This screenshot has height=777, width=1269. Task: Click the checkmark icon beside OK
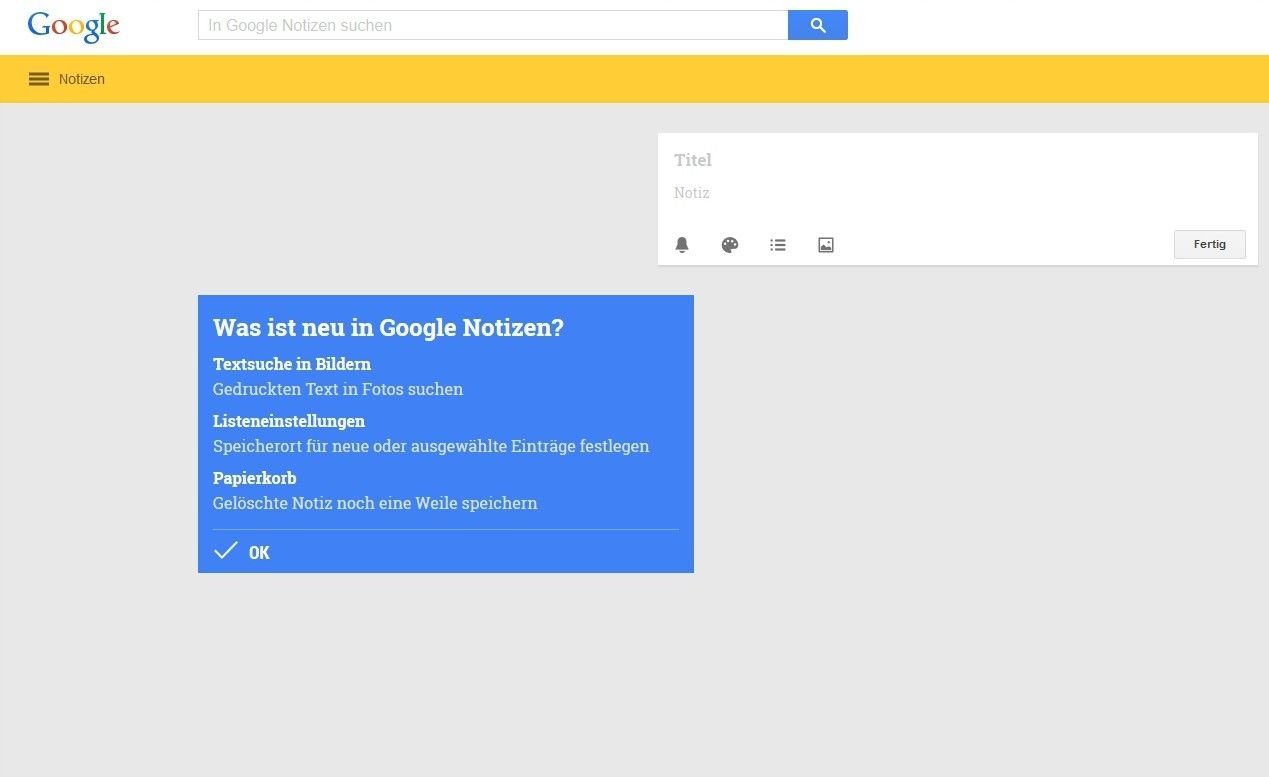point(226,551)
